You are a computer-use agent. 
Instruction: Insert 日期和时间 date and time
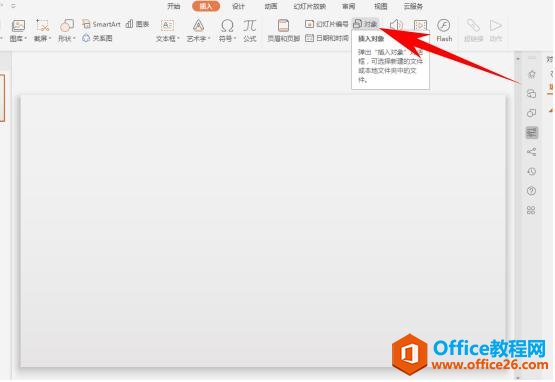pos(326,38)
